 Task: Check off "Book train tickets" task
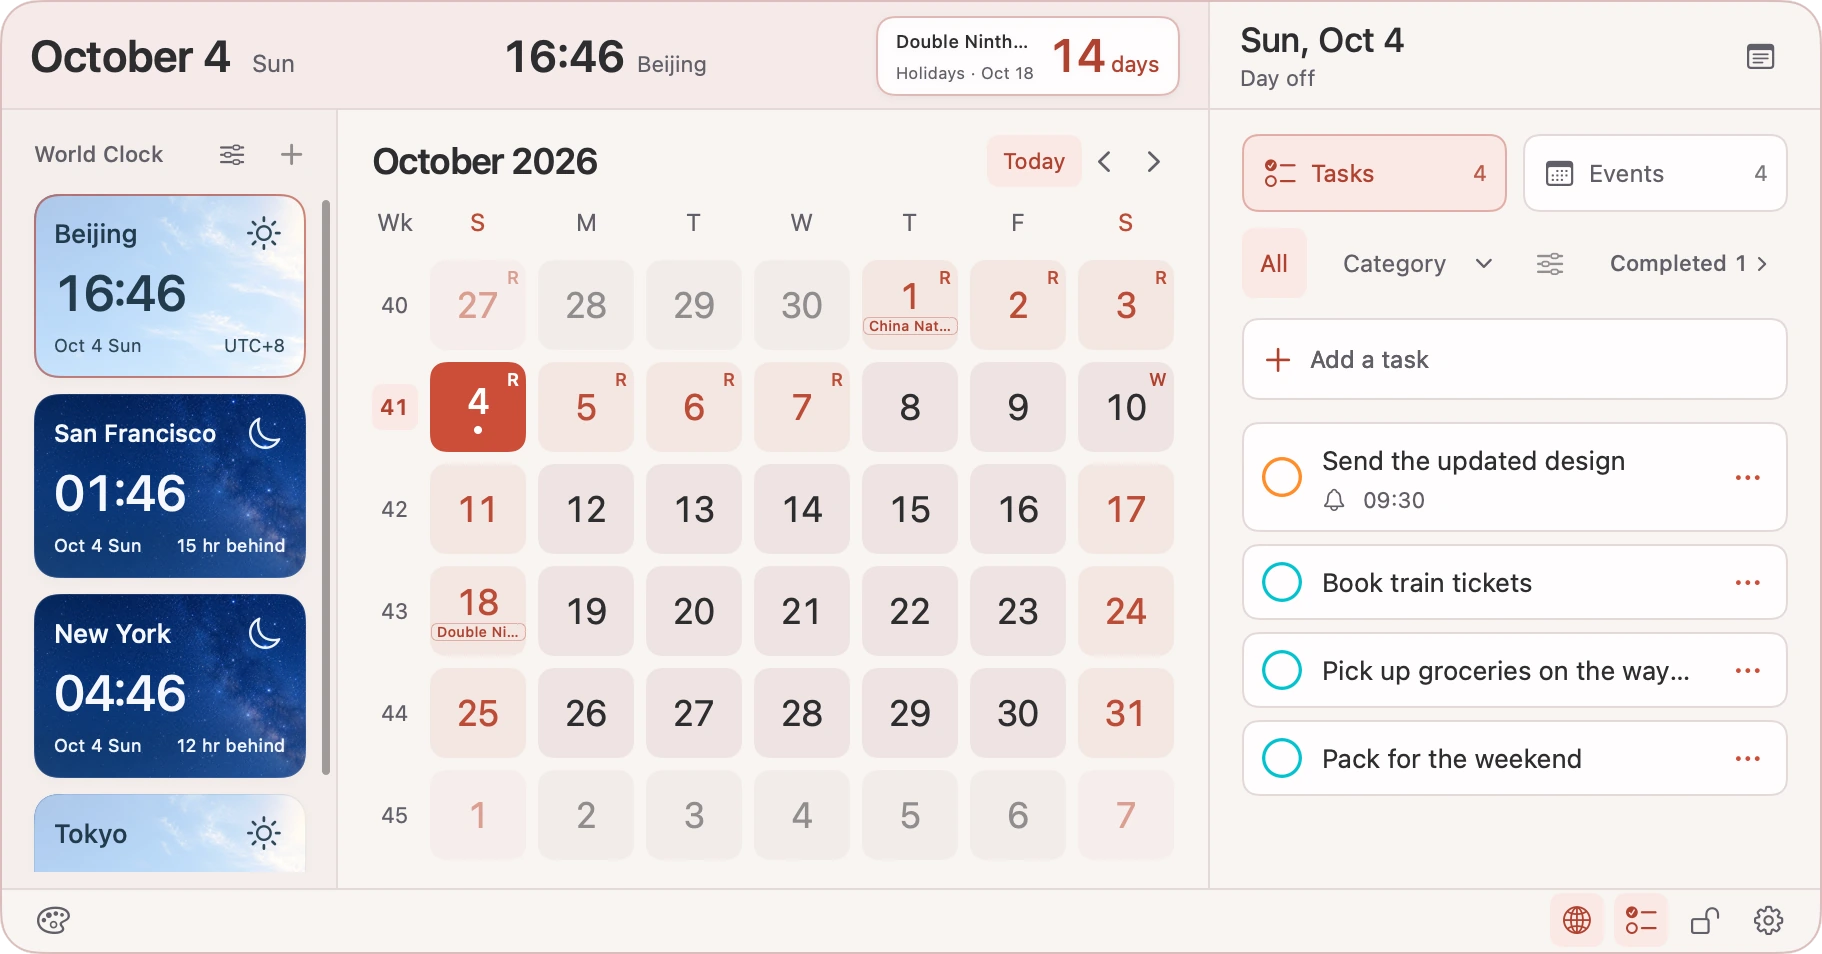(x=1282, y=582)
